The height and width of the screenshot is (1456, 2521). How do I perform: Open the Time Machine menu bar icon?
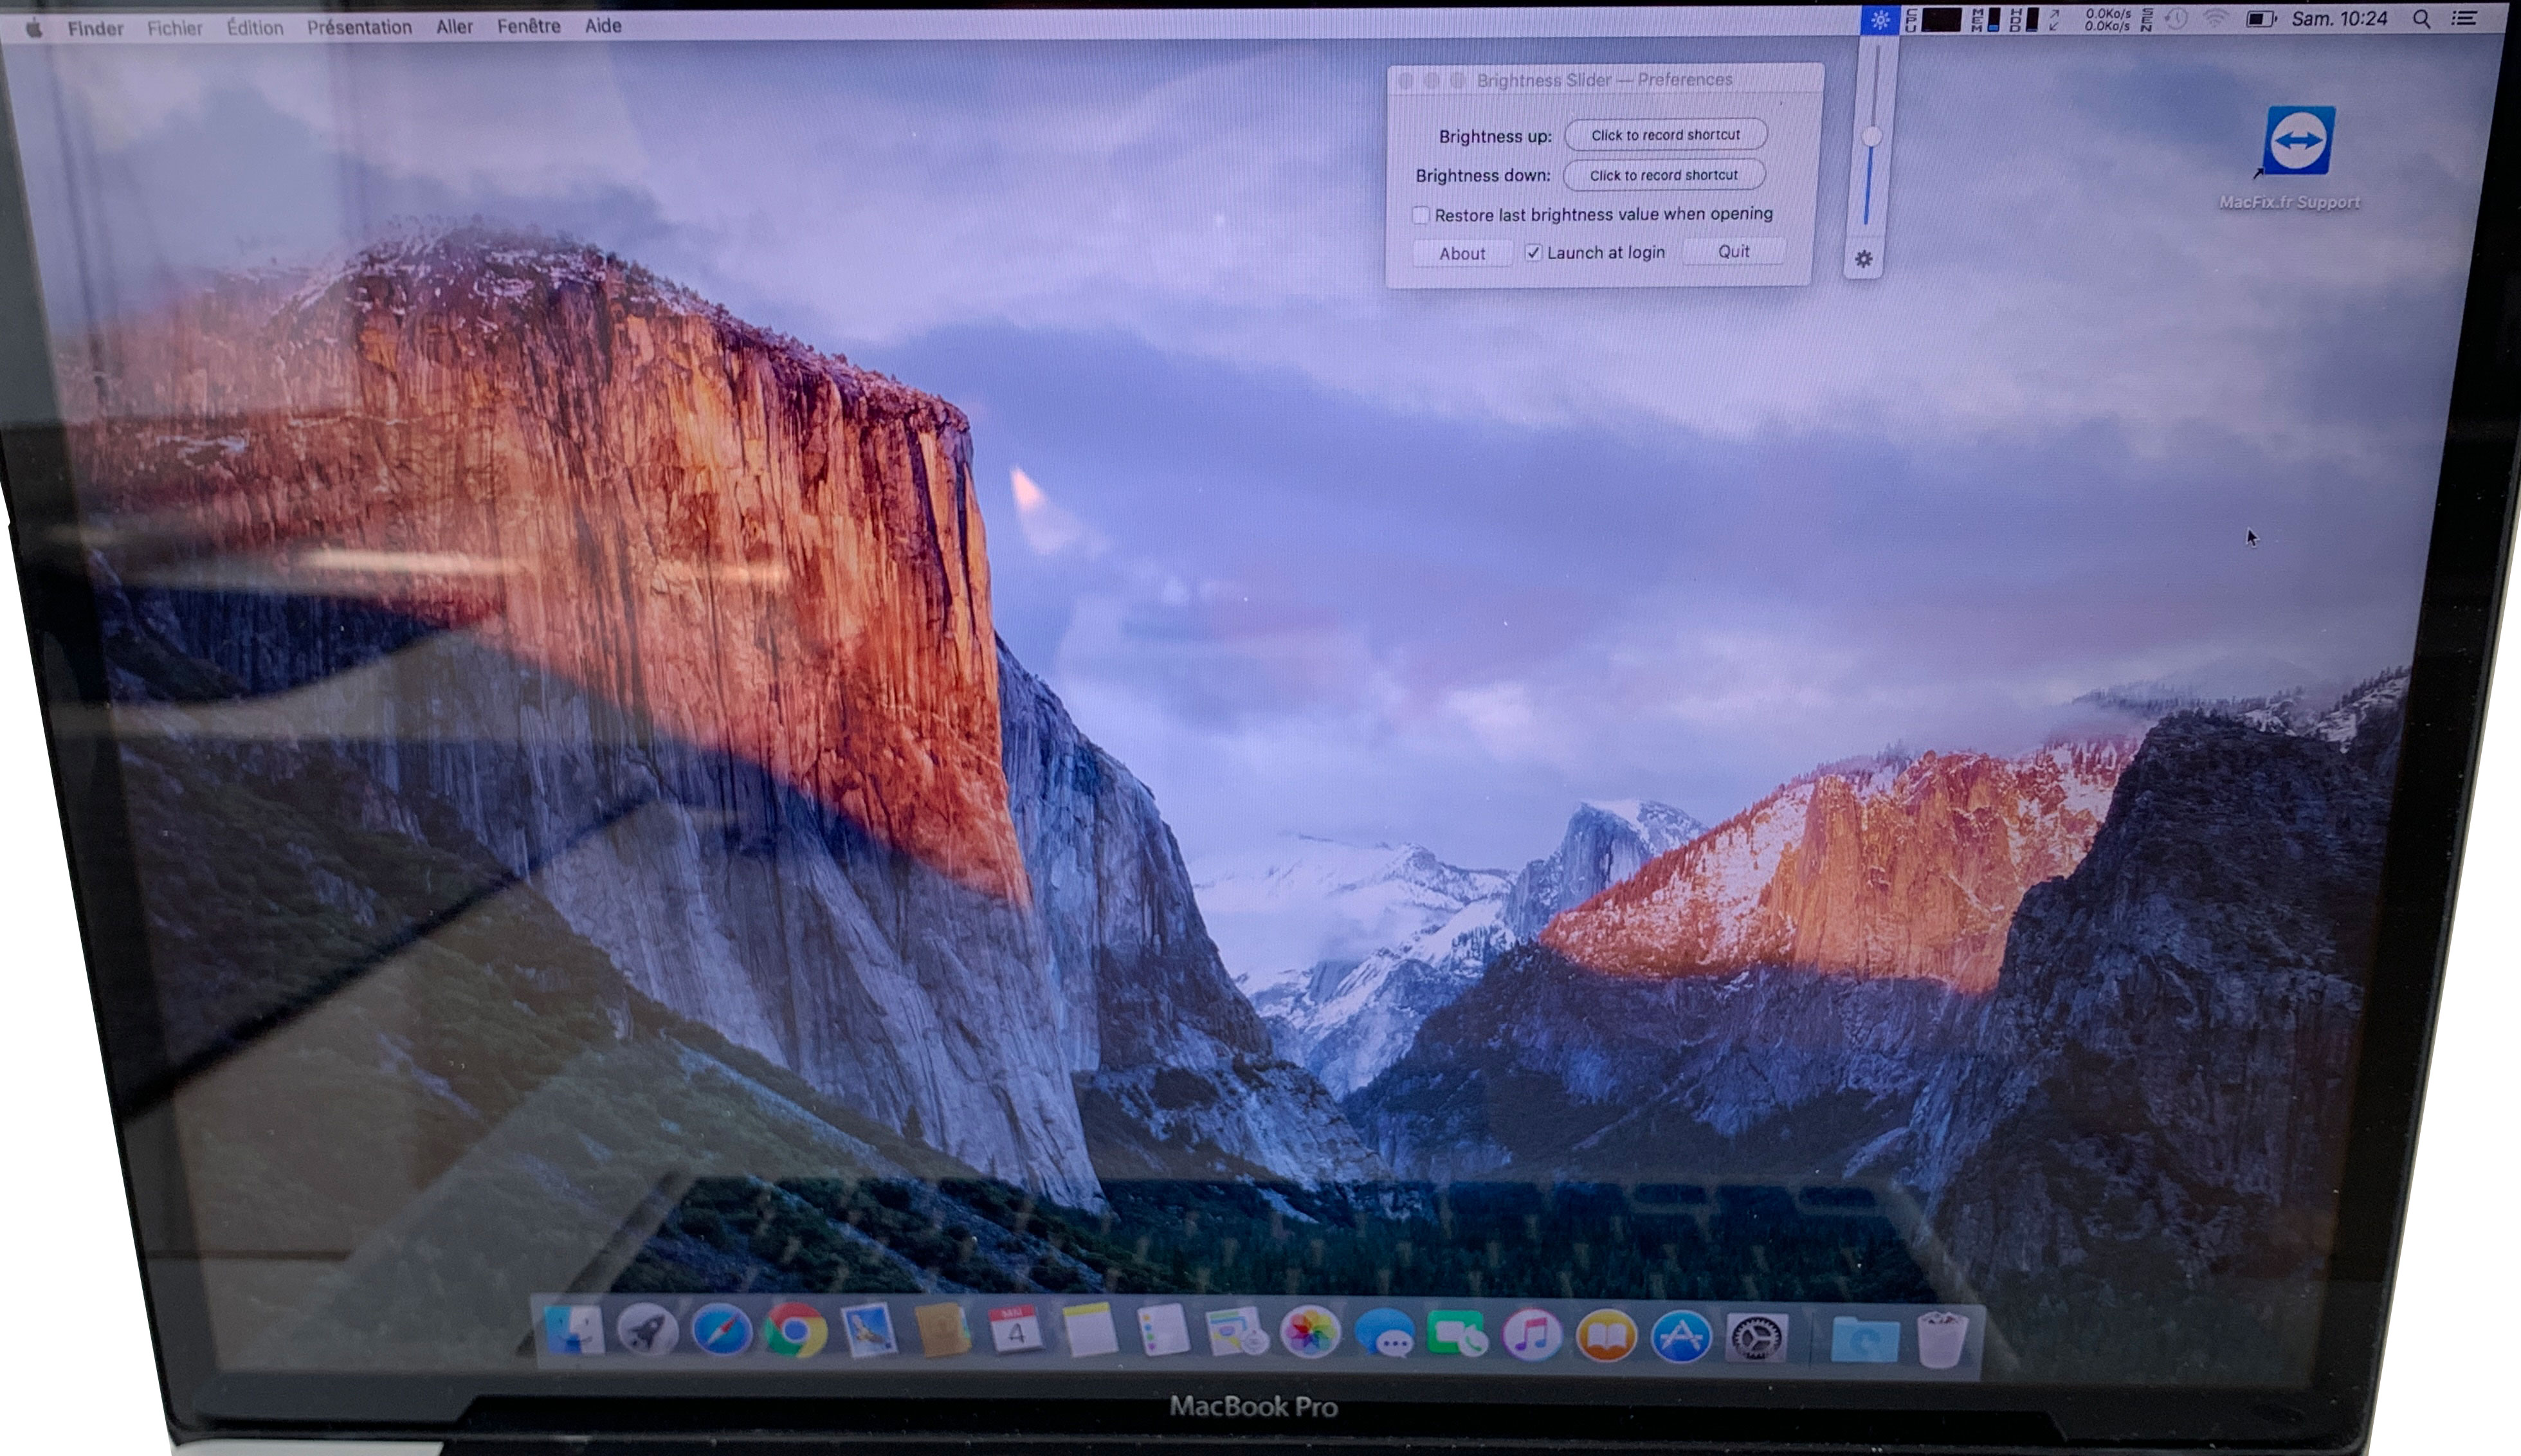click(x=2176, y=19)
